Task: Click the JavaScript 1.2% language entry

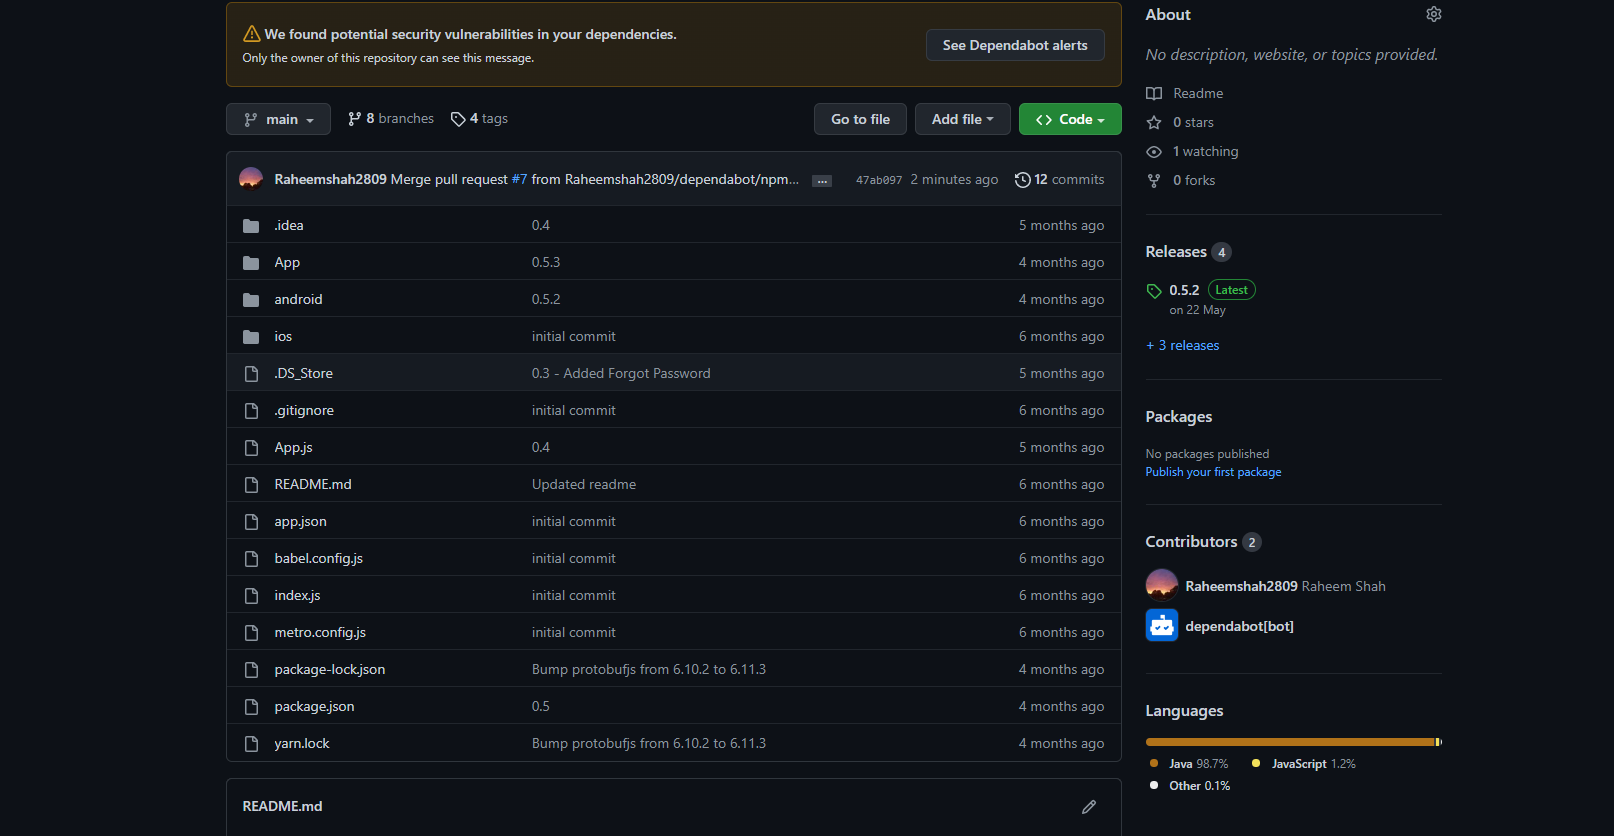Action: [1303, 763]
